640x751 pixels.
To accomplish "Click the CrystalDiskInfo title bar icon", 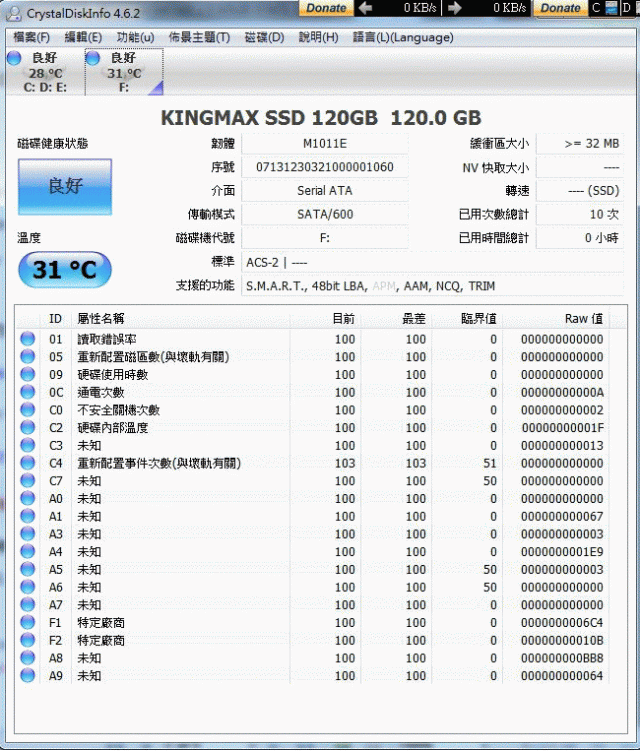I will (x=13, y=13).
